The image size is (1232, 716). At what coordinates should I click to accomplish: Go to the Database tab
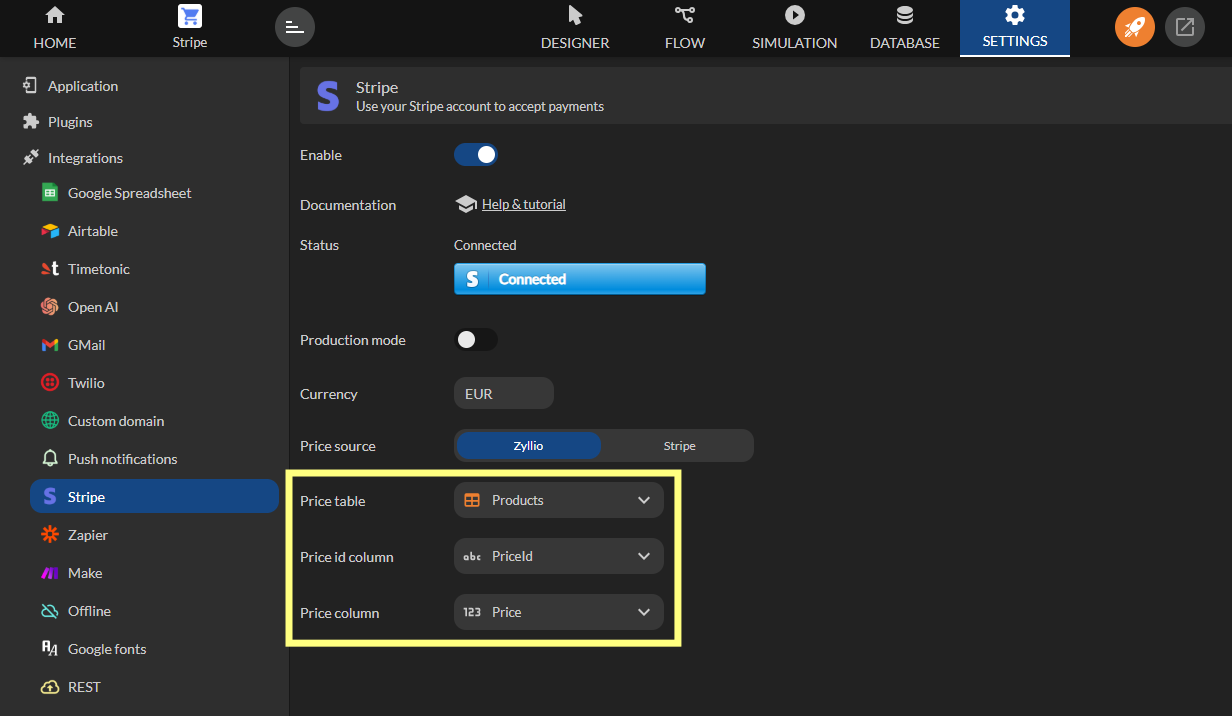tap(904, 28)
